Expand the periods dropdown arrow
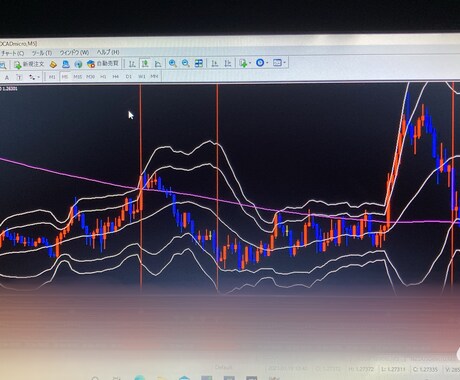460x380 pixels. point(267,63)
